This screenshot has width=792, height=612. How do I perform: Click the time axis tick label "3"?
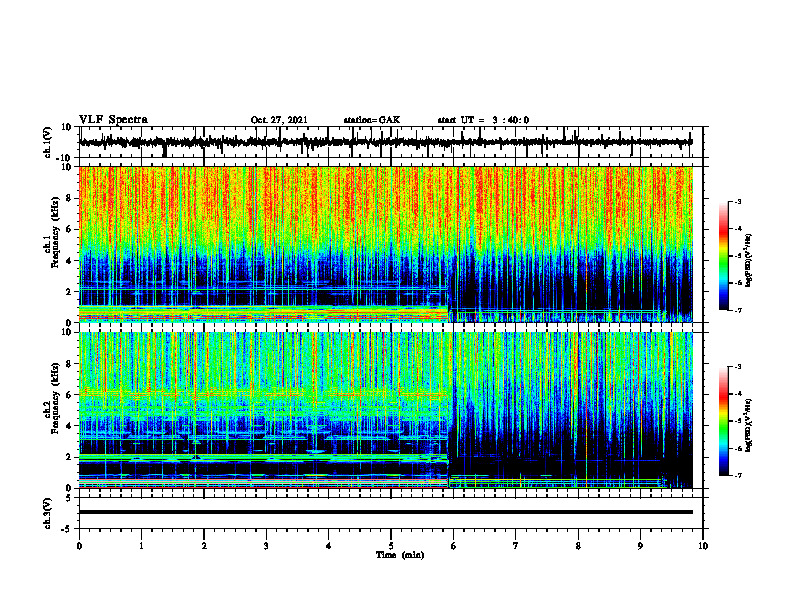point(266,546)
